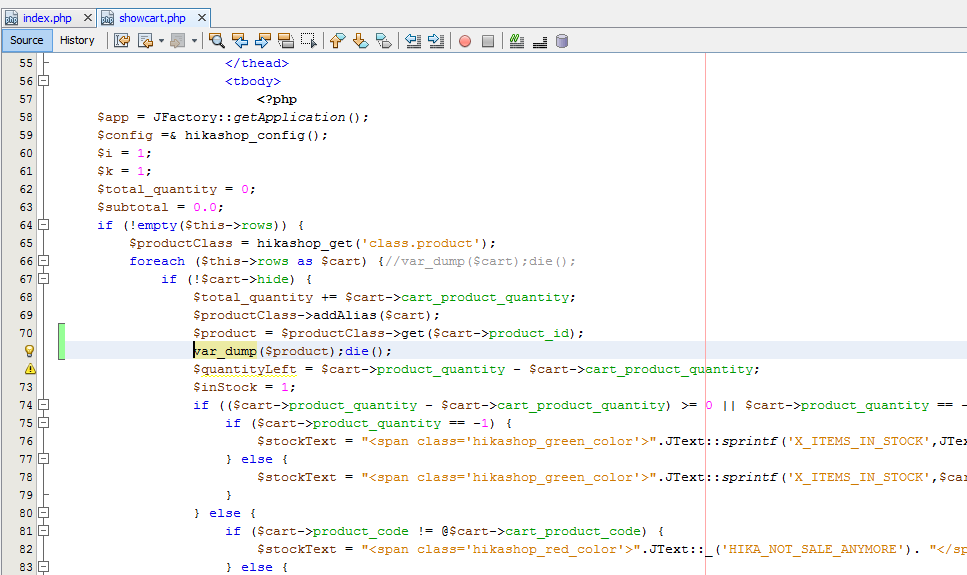This screenshot has width=967, height=575.
Task: Stop macro recording square icon
Action: click(x=488, y=41)
